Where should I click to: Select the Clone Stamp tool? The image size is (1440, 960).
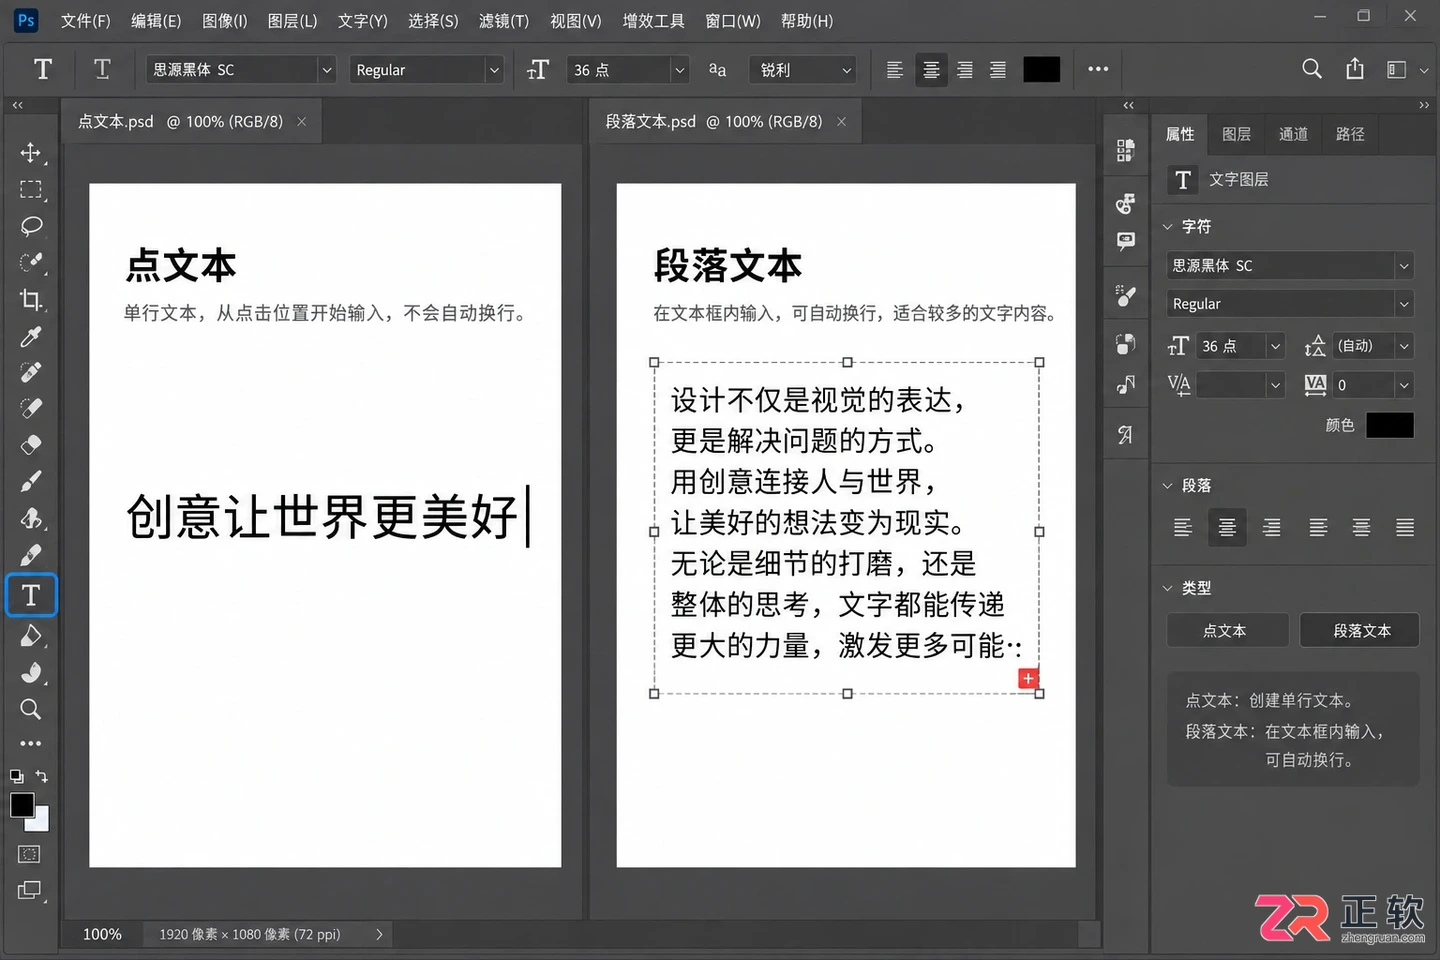[x=31, y=518]
